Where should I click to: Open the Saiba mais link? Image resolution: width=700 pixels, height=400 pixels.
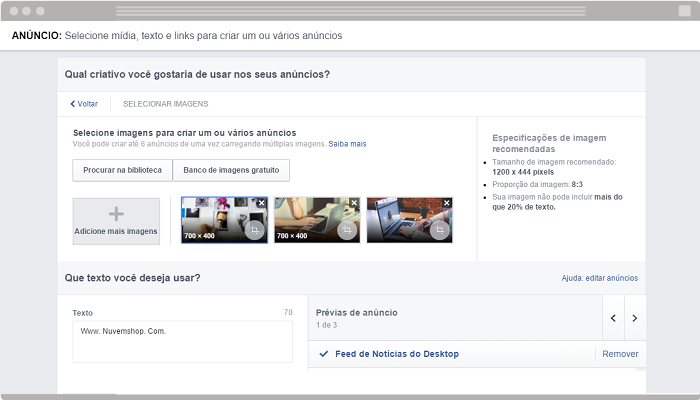pos(347,144)
